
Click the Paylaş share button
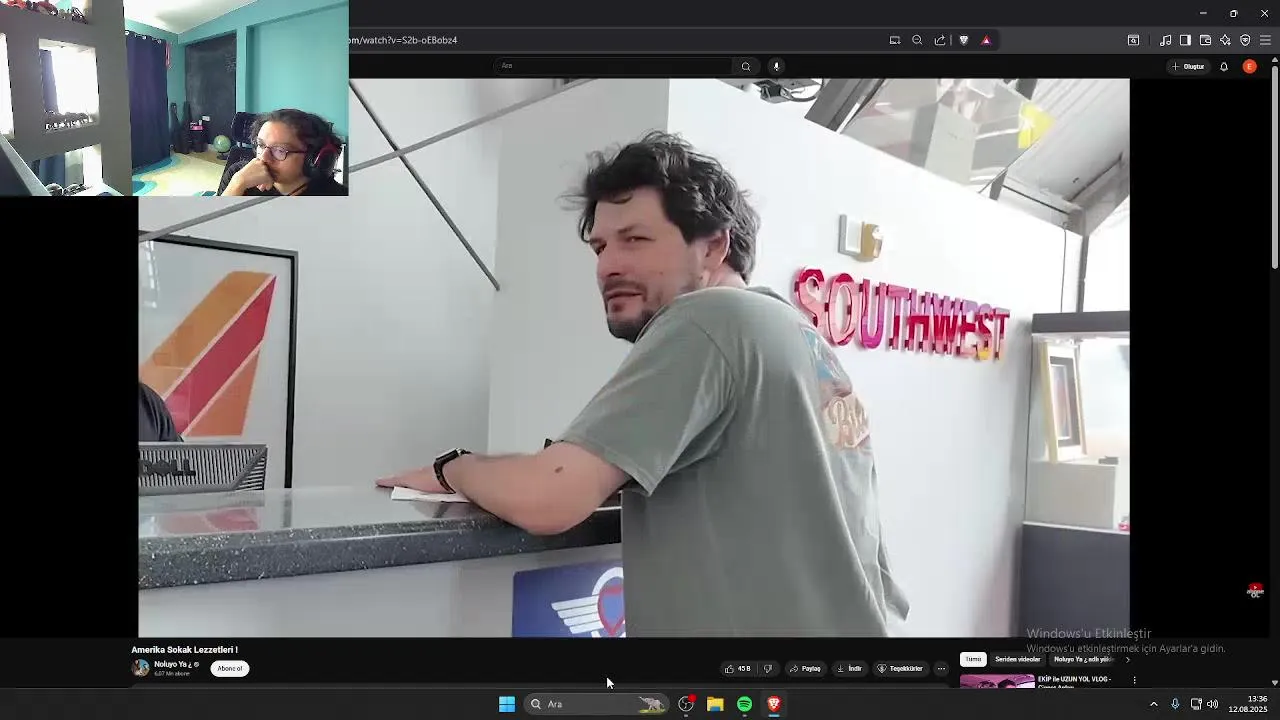click(x=805, y=668)
